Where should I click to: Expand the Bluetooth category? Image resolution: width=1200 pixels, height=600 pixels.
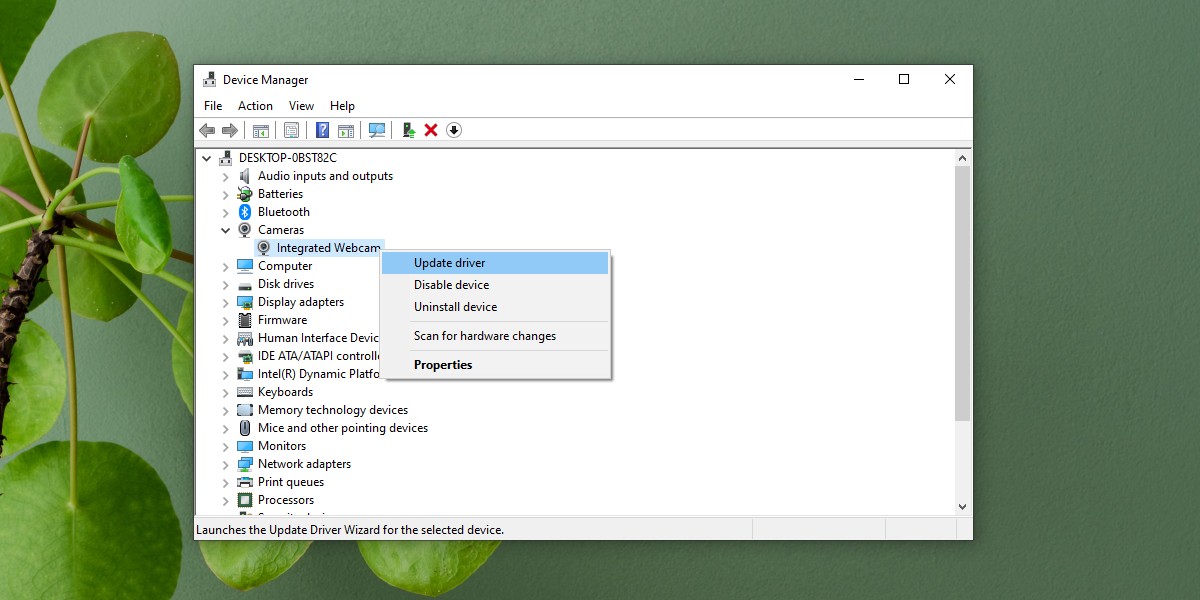[225, 211]
